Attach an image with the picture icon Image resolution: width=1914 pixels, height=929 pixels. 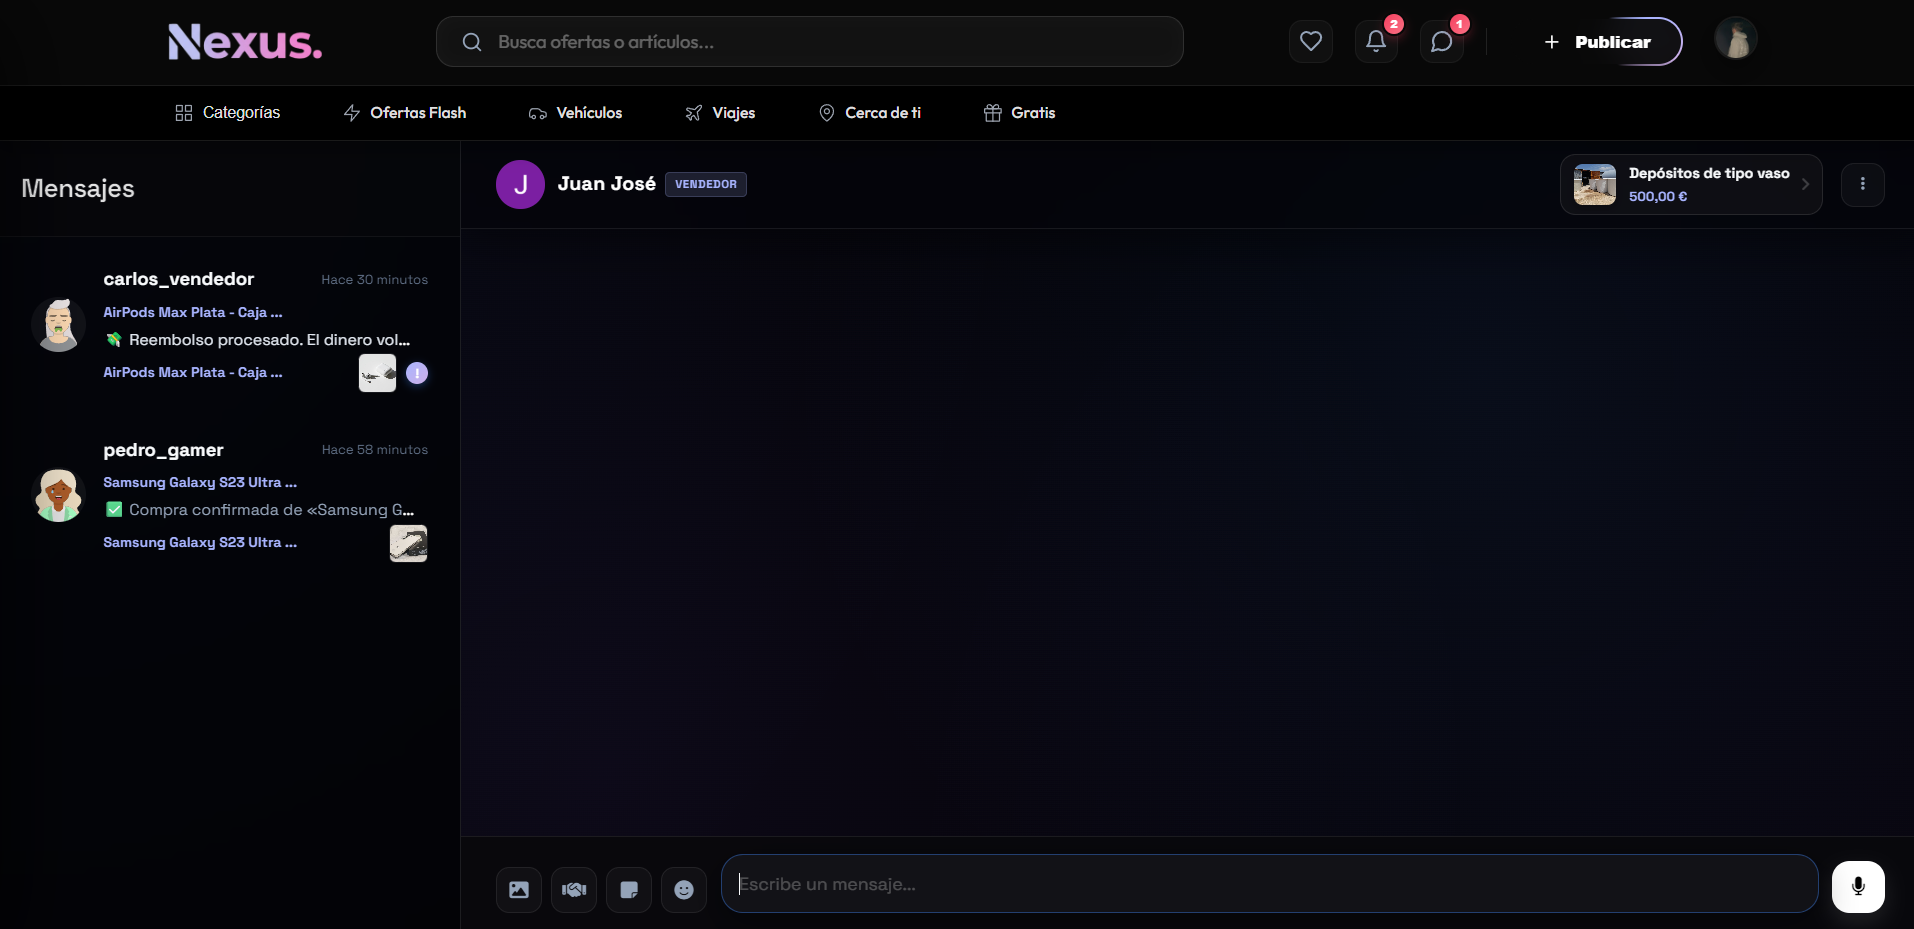(519, 889)
